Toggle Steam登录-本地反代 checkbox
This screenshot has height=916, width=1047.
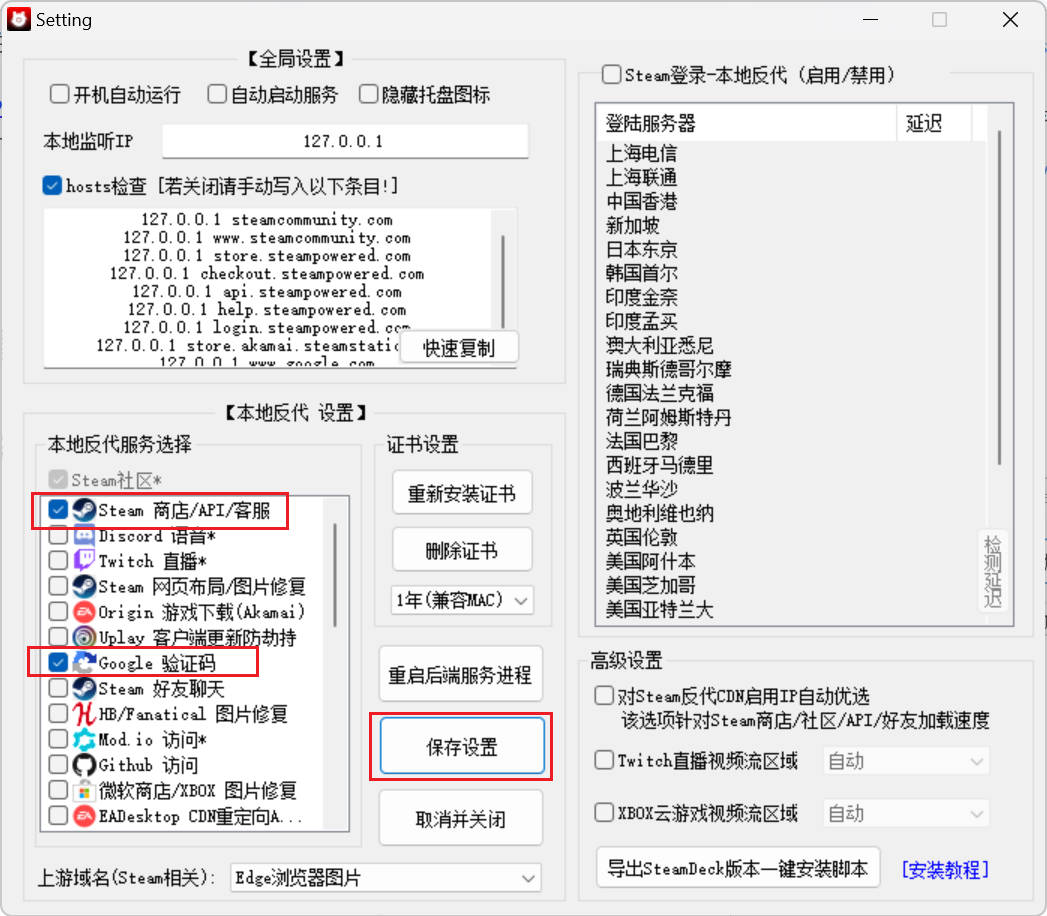(611, 74)
